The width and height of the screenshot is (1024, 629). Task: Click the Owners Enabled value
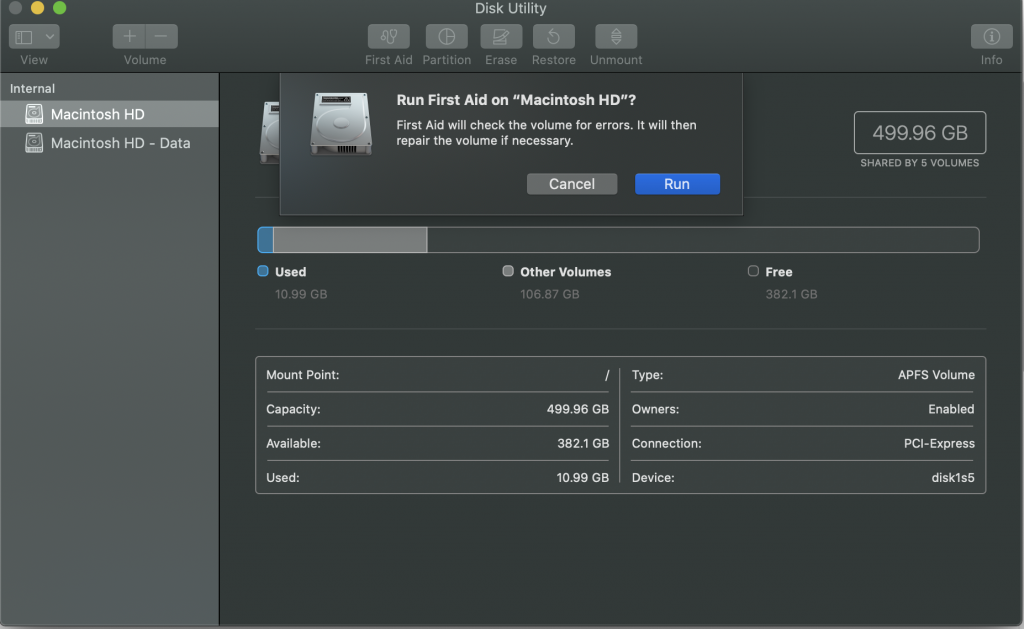[x=951, y=410]
